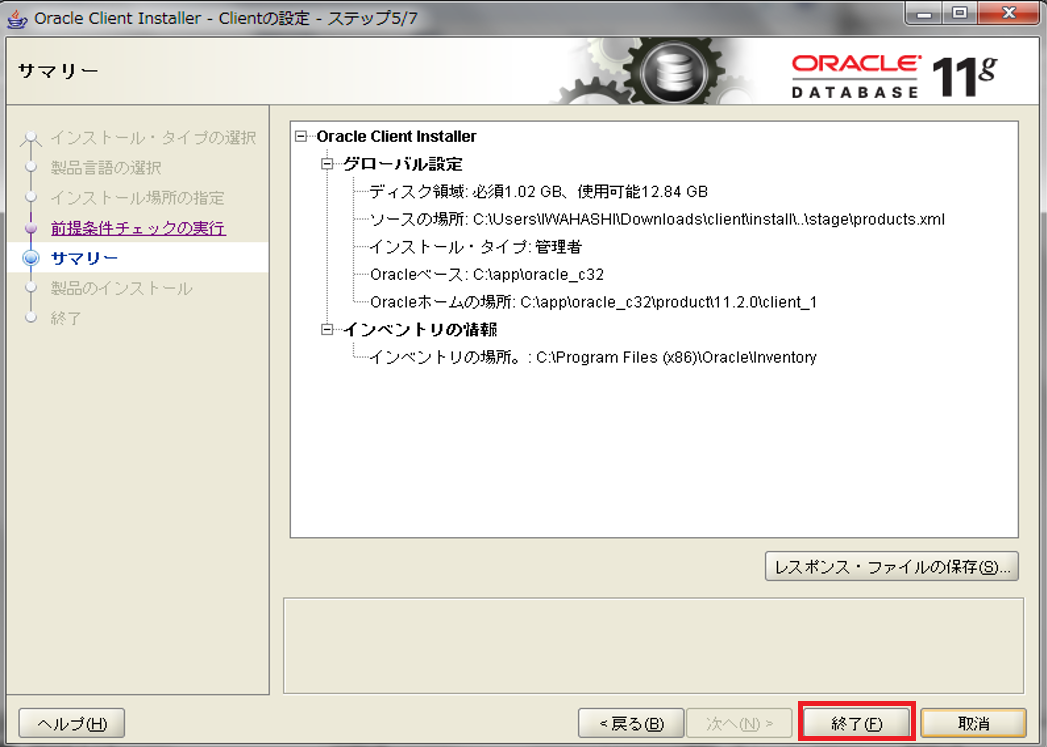Open the 前提条件チェックの実行 step link
The width and height of the screenshot is (1047, 747).
coord(138,228)
